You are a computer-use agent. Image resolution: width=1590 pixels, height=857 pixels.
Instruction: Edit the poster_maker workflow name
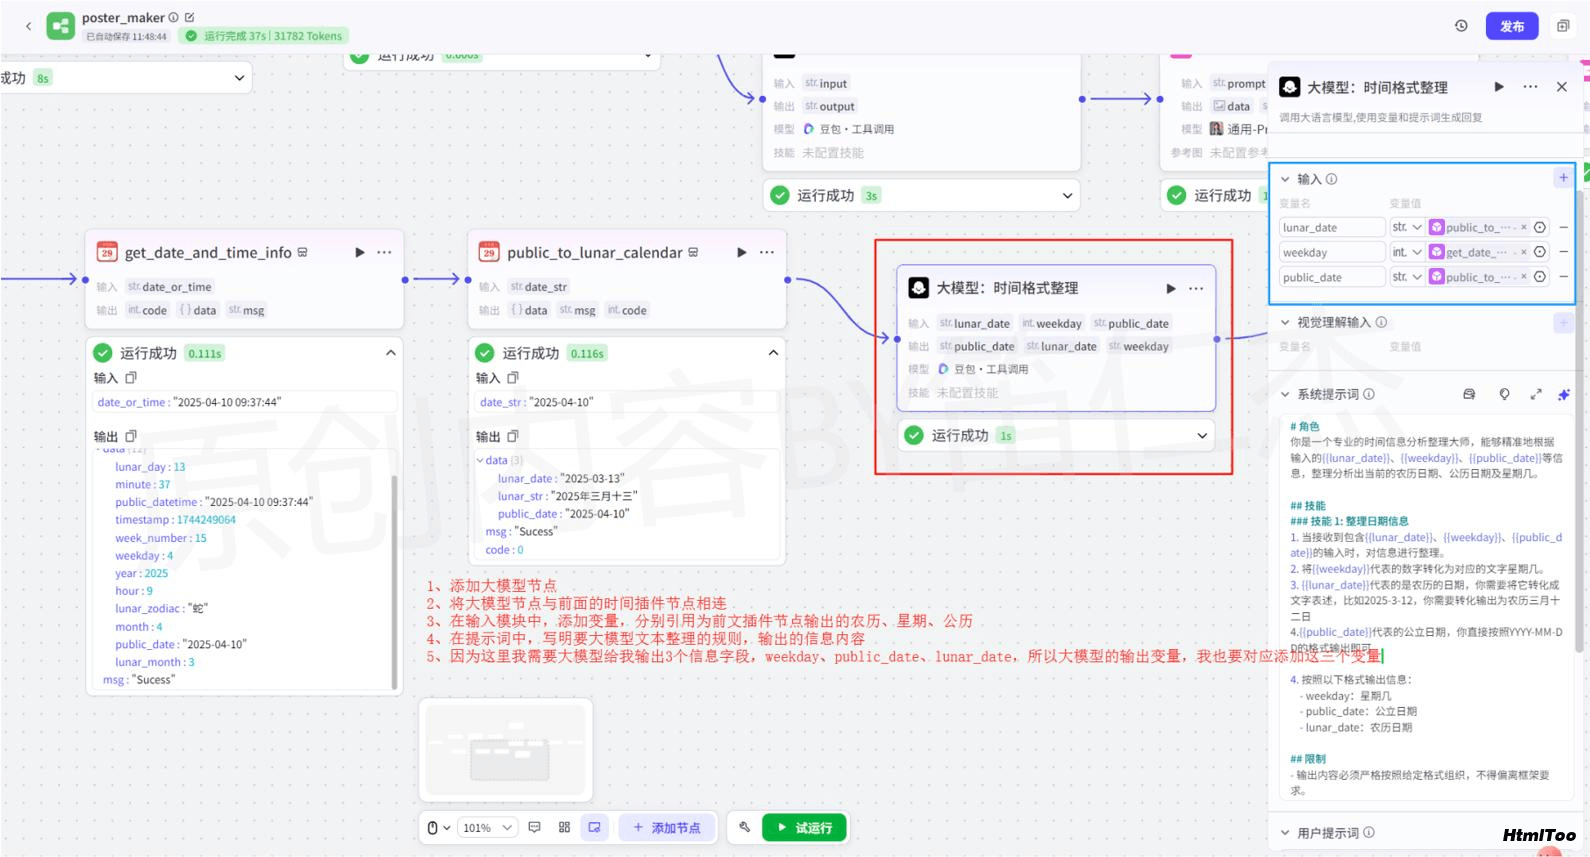click(x=190, y=17)
